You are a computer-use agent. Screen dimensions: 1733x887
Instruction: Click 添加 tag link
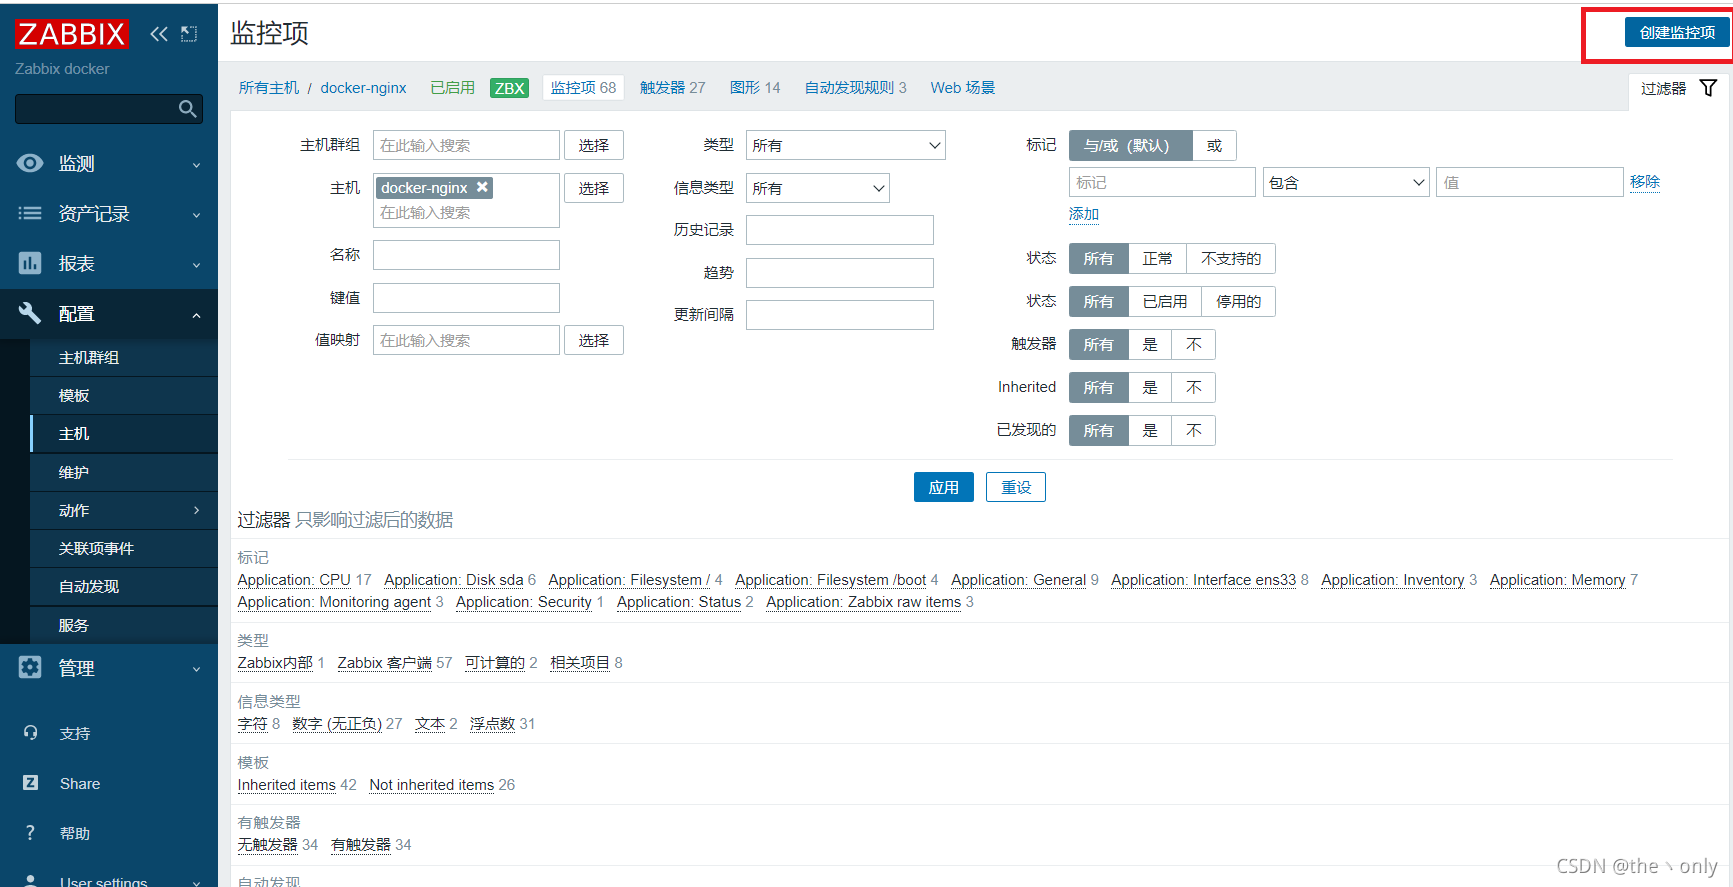point(1084,214)
